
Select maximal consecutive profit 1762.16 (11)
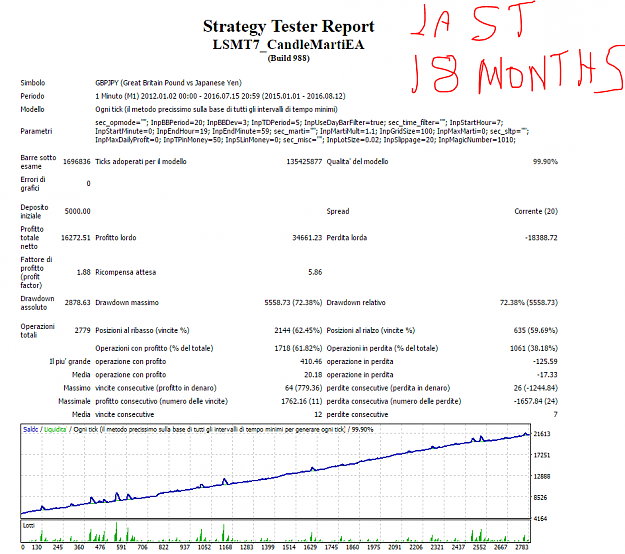301,401
